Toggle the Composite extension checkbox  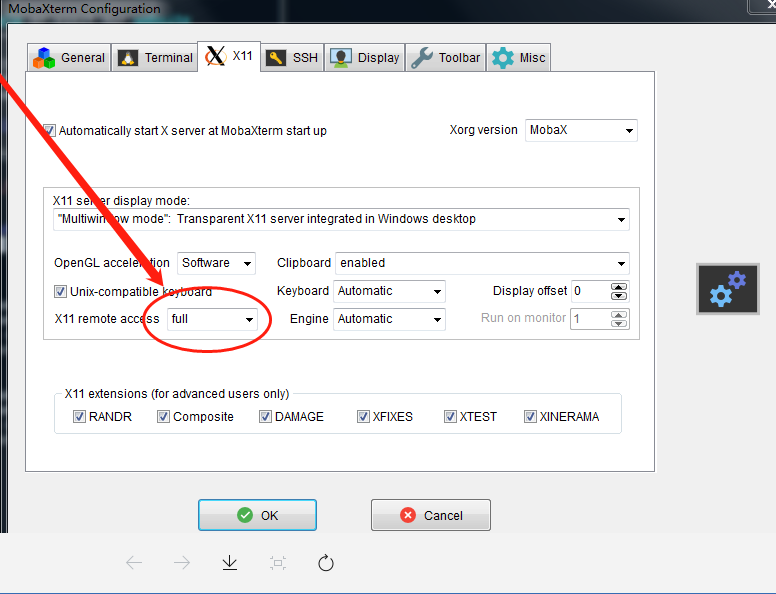[163, 417]
